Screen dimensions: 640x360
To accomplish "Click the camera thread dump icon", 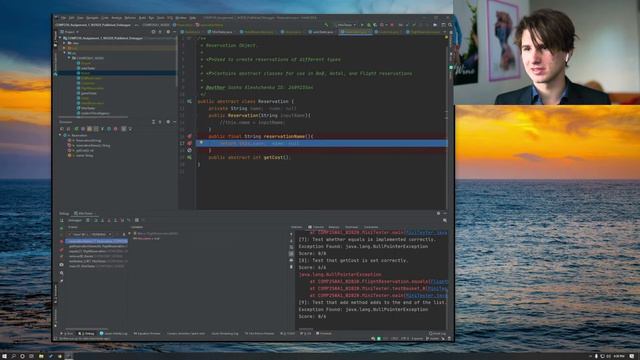I will pyautogui.click(x=62, y=265).
